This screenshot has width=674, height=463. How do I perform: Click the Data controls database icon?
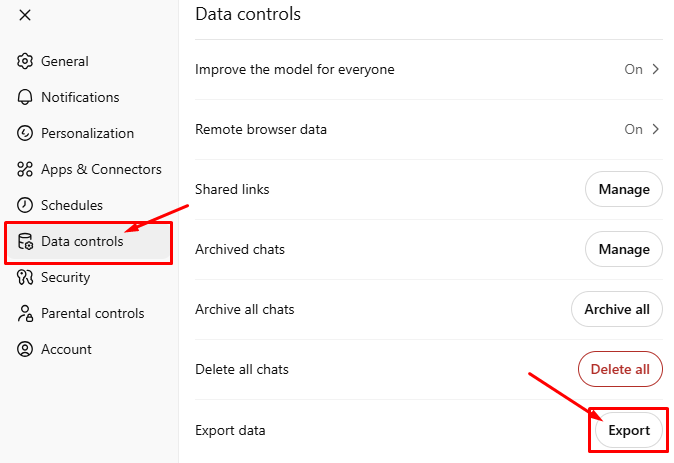[x=26, y=241]
